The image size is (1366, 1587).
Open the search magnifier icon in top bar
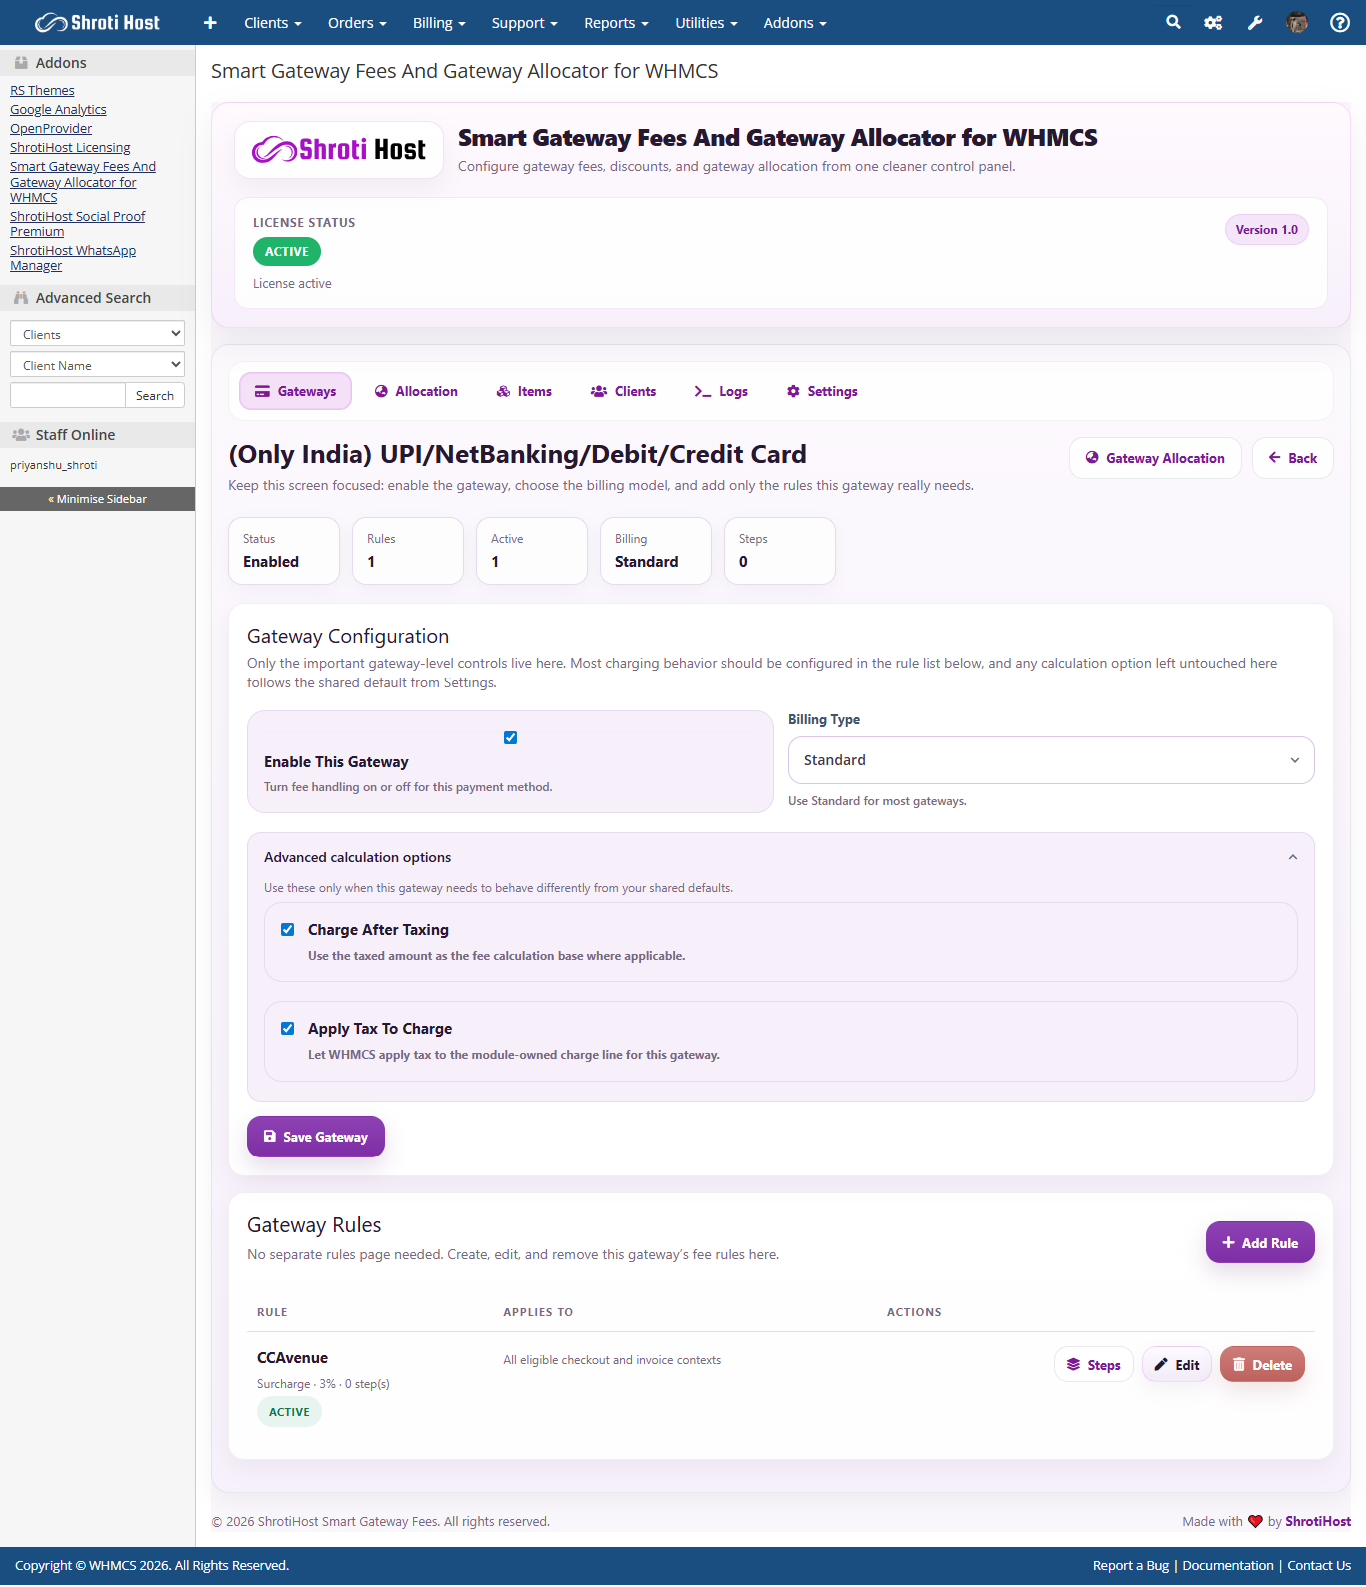(1173, 22)
